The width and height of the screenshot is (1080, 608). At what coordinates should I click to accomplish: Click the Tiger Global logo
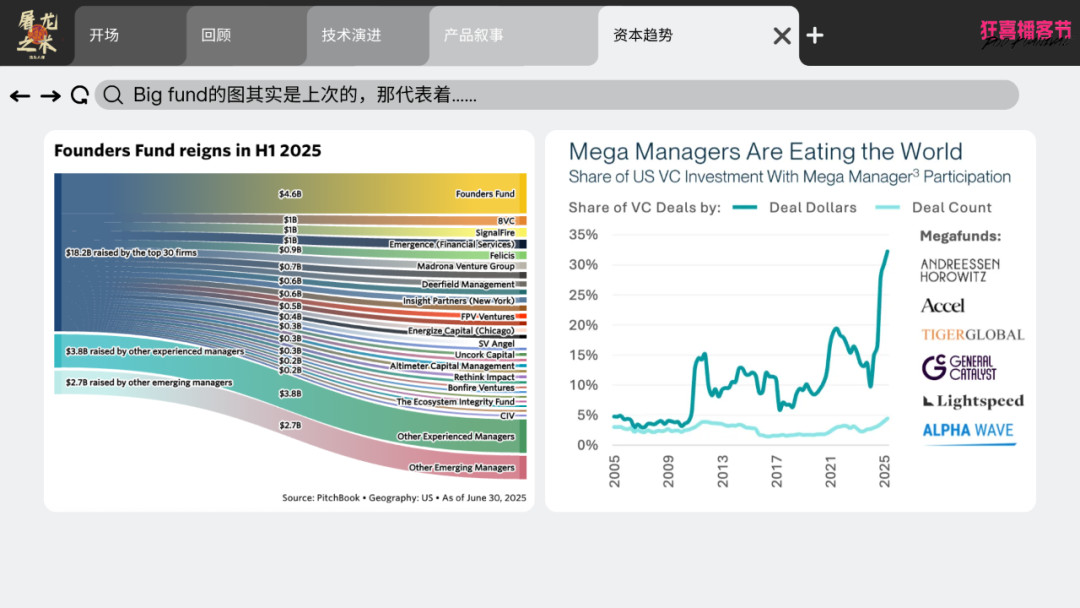[x=973, y=335]
